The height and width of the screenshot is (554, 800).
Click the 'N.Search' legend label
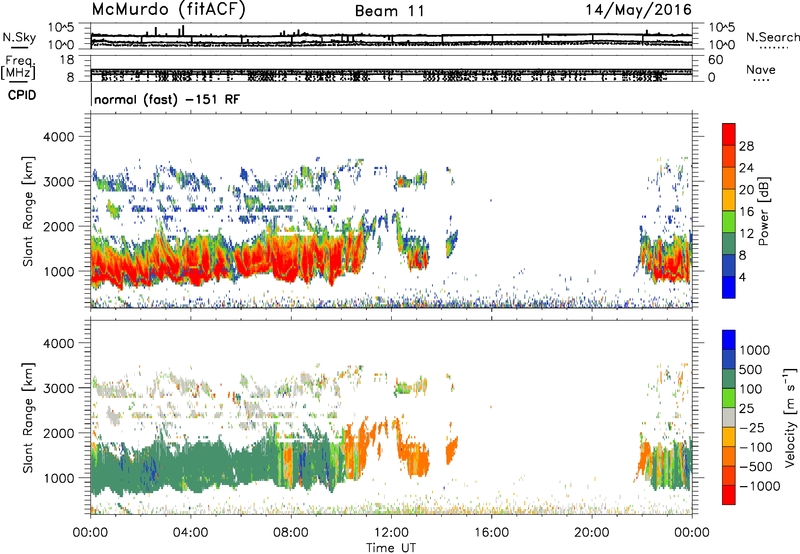772,37
